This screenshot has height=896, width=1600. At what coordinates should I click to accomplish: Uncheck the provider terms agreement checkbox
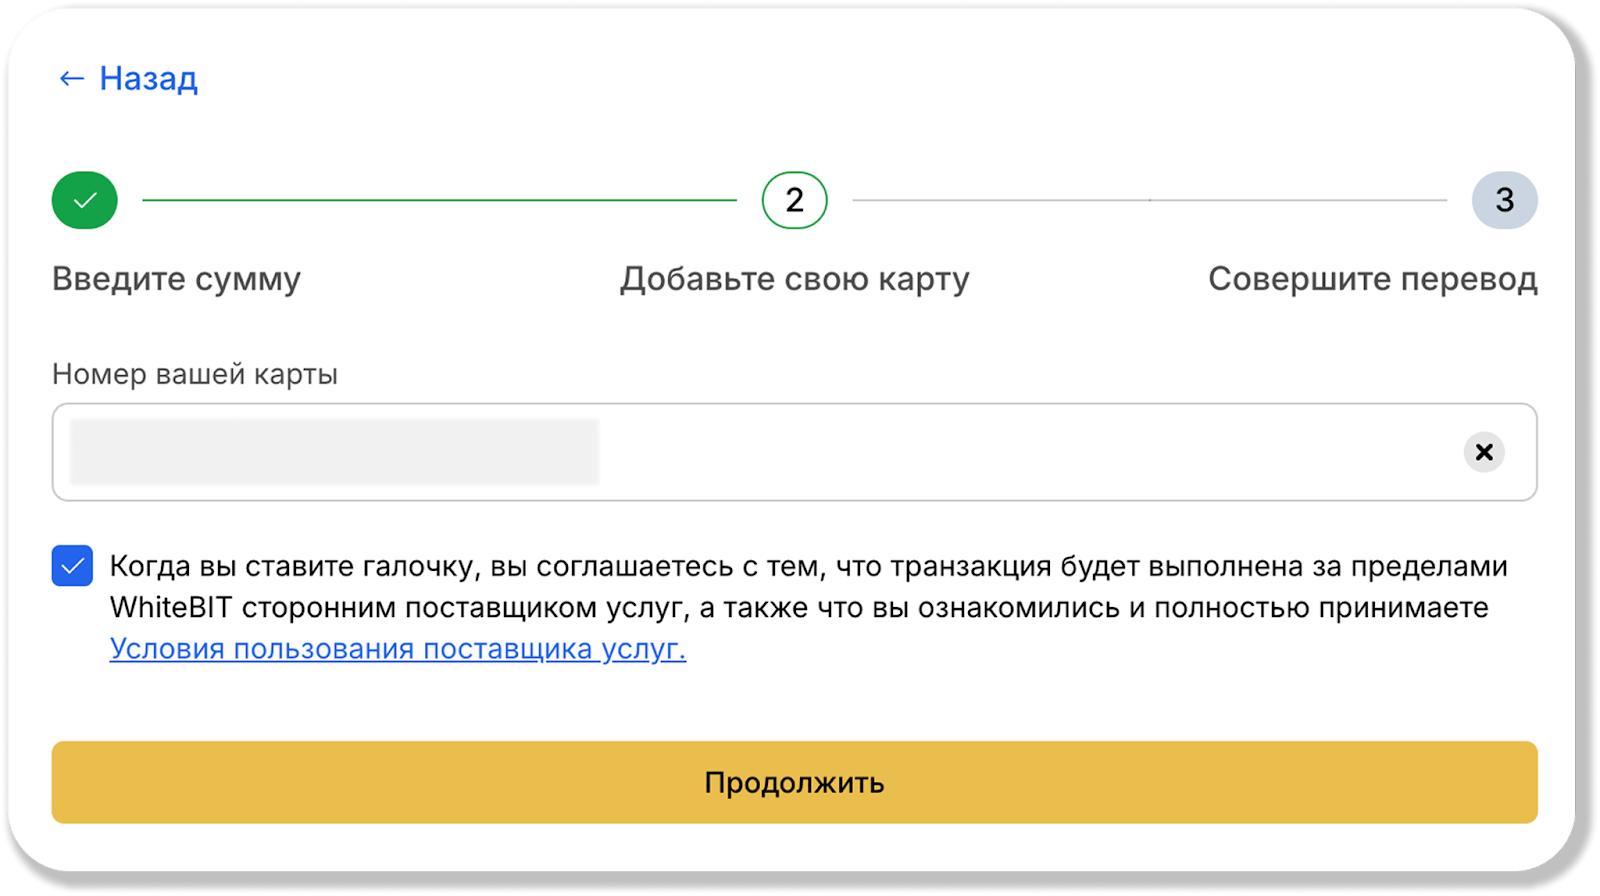(x=73, y=566)
